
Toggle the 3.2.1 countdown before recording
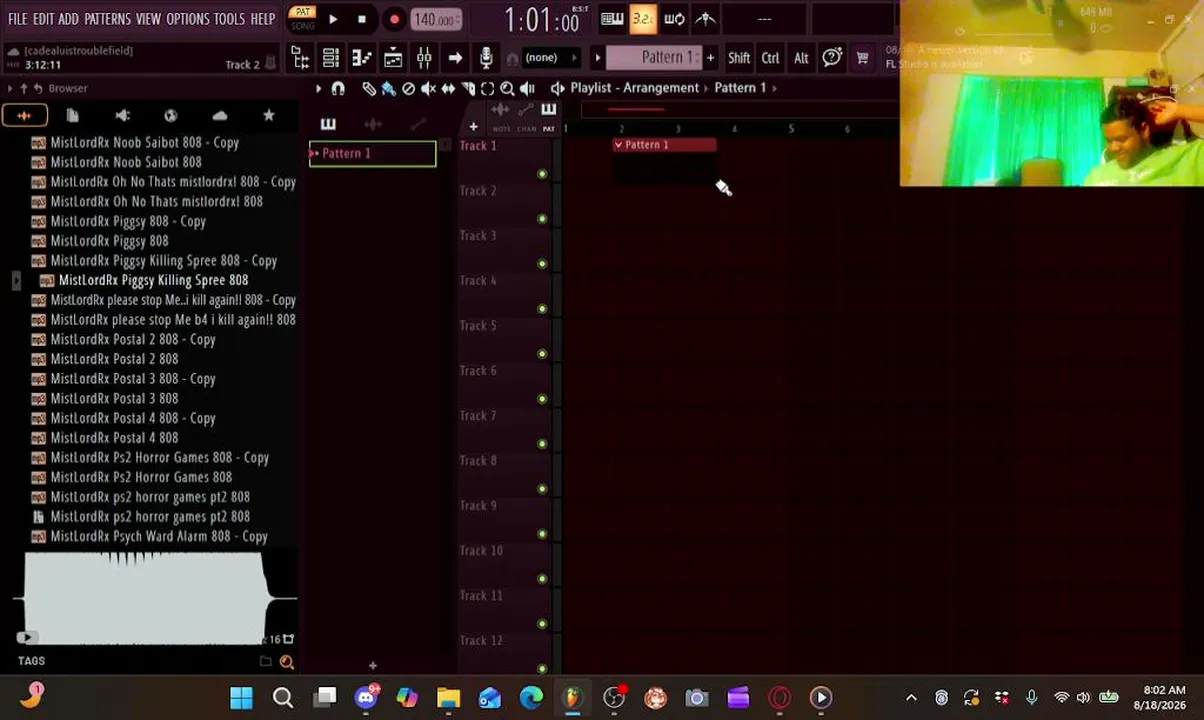pos(643,19)
